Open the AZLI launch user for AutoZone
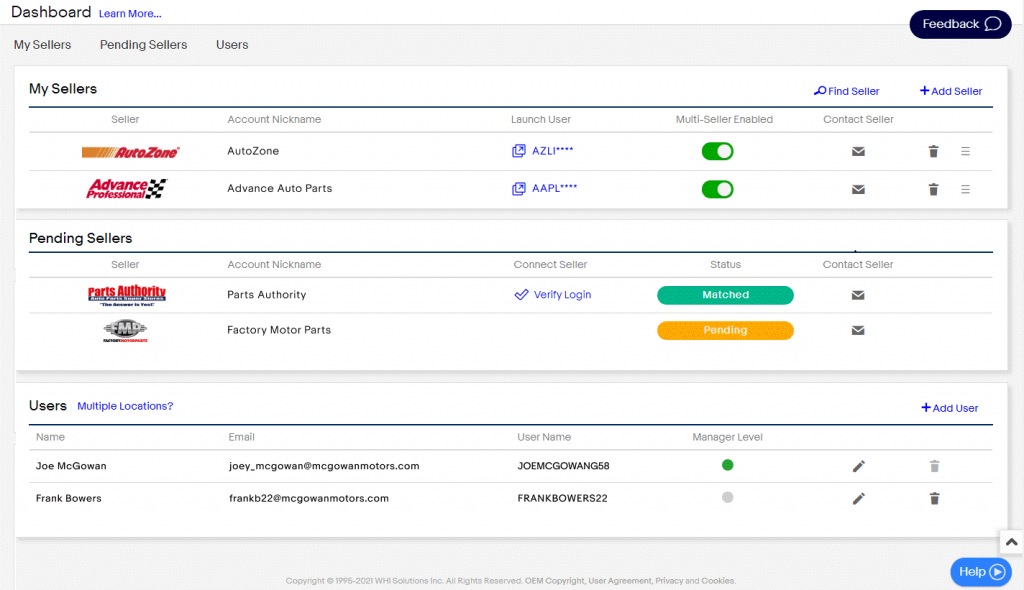 tap(545, 150)
